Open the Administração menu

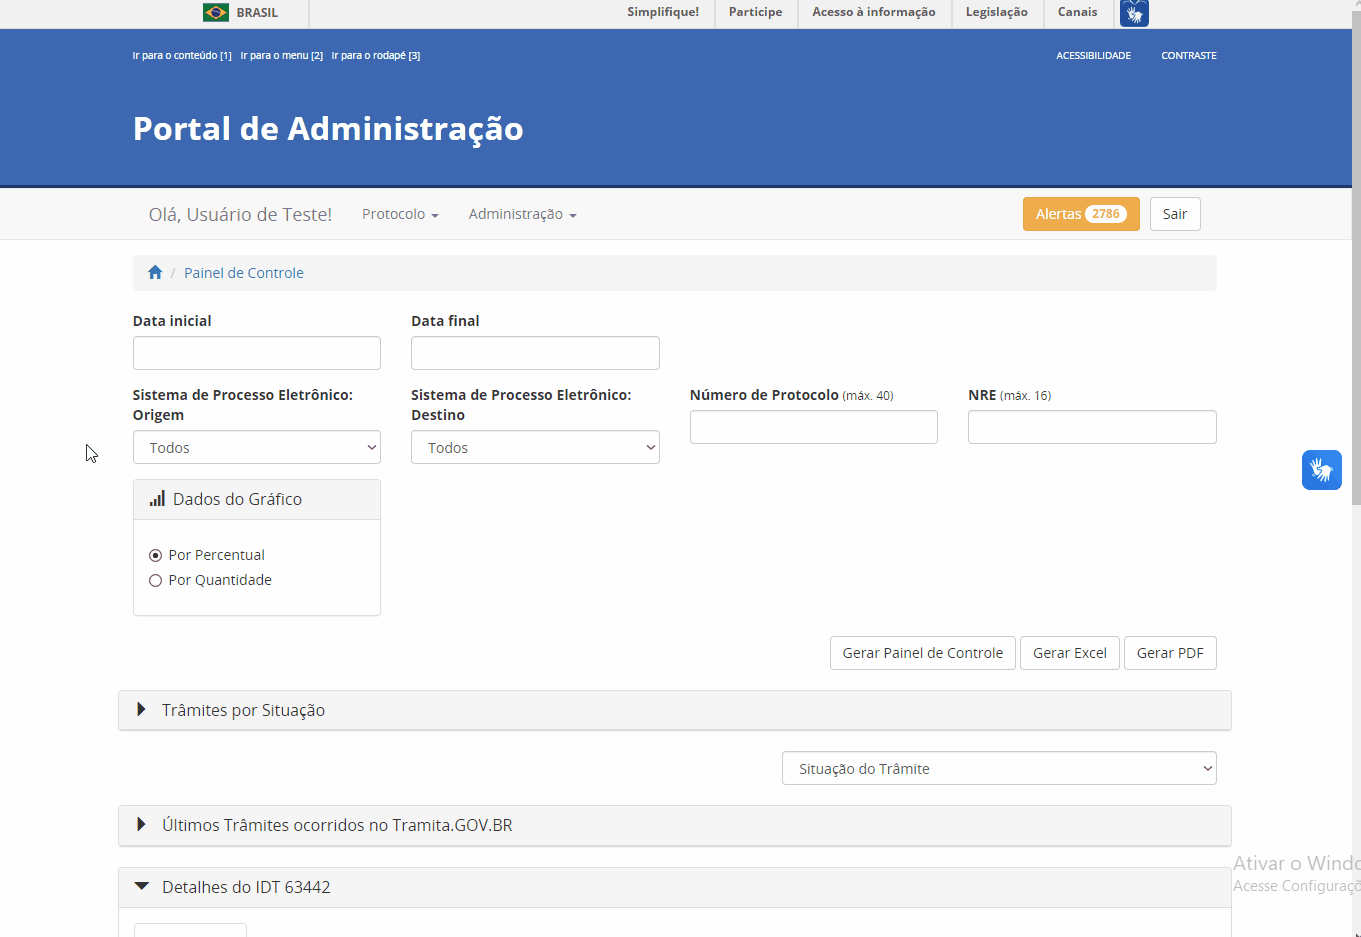tap(522, 214)
